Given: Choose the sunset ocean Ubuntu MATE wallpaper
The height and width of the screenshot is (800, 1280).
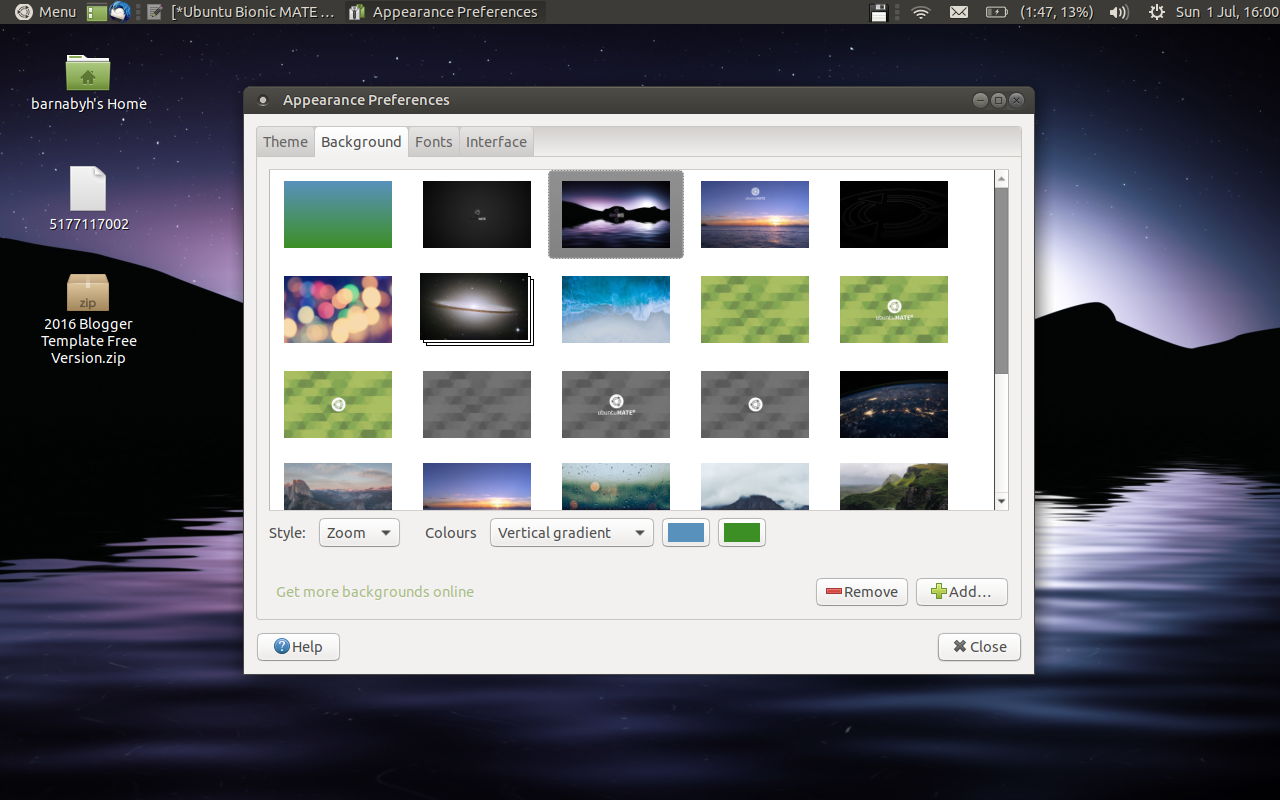Looking at the screenshot, I should pyautogui.click(x=755, y=214).
